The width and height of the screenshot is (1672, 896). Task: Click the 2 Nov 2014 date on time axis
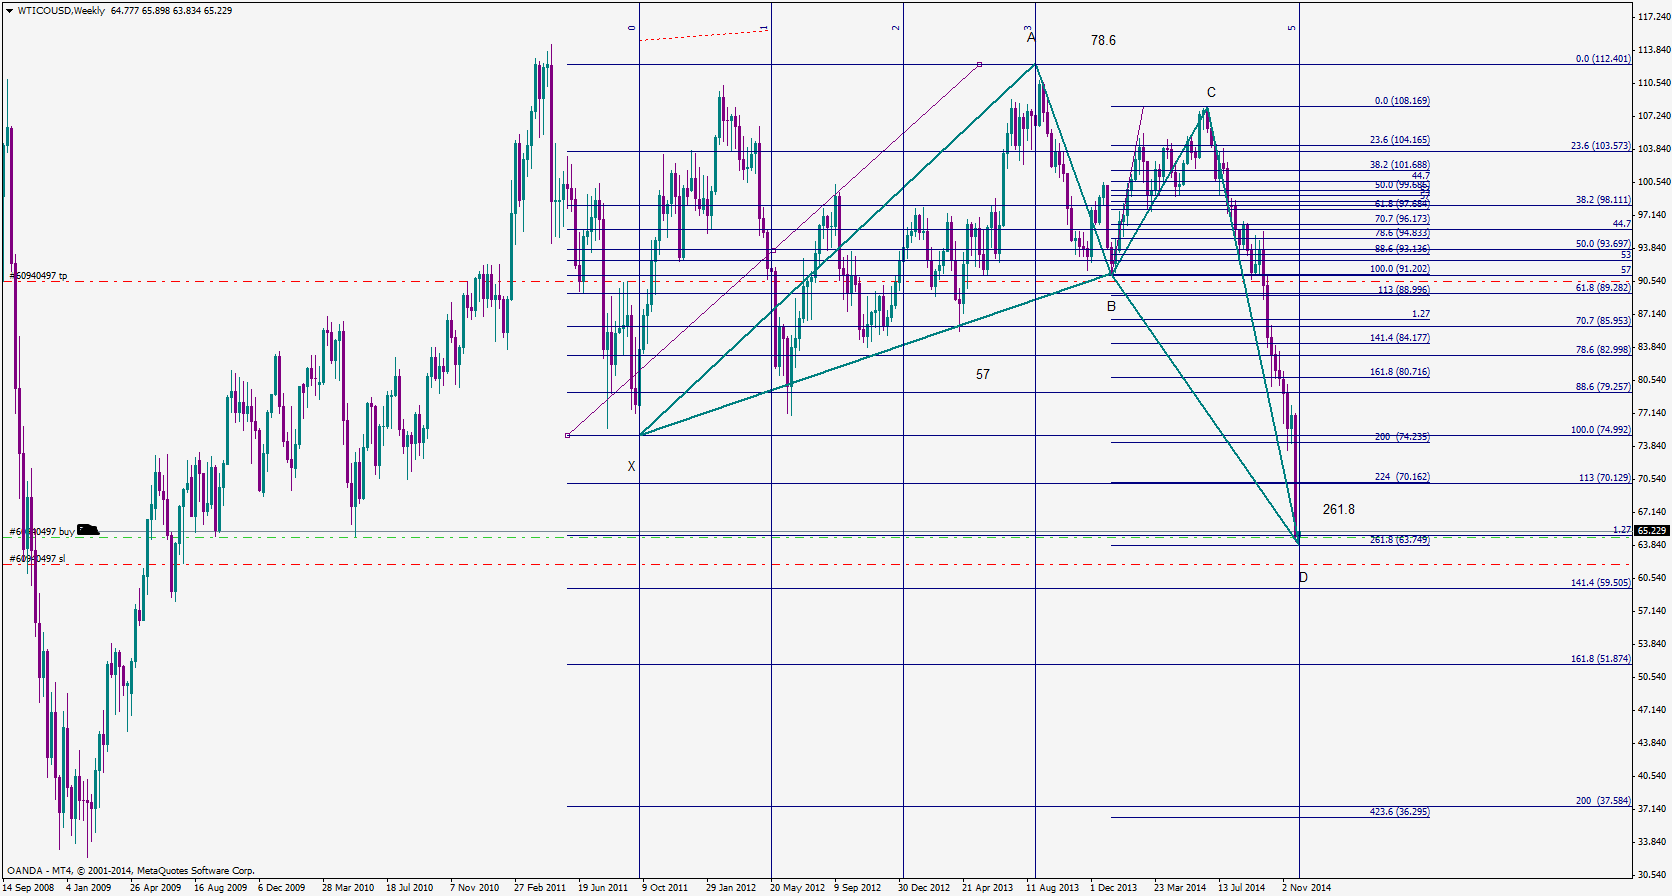tap(1306, 887)
